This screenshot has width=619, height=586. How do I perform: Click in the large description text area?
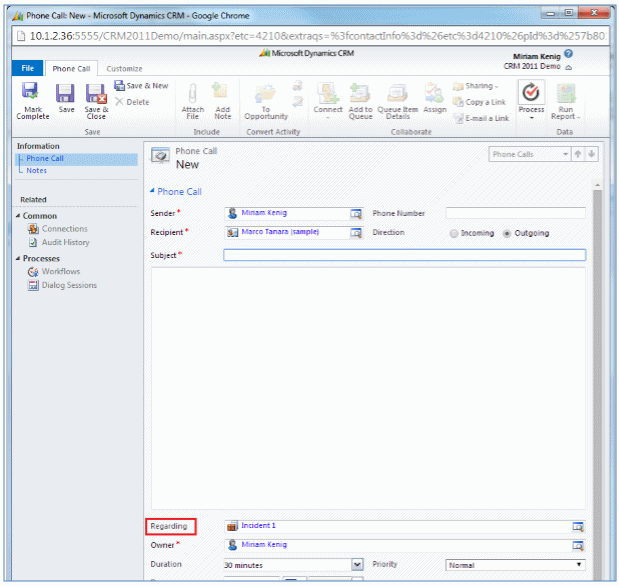pyautogui.click(x=368, y=389)
